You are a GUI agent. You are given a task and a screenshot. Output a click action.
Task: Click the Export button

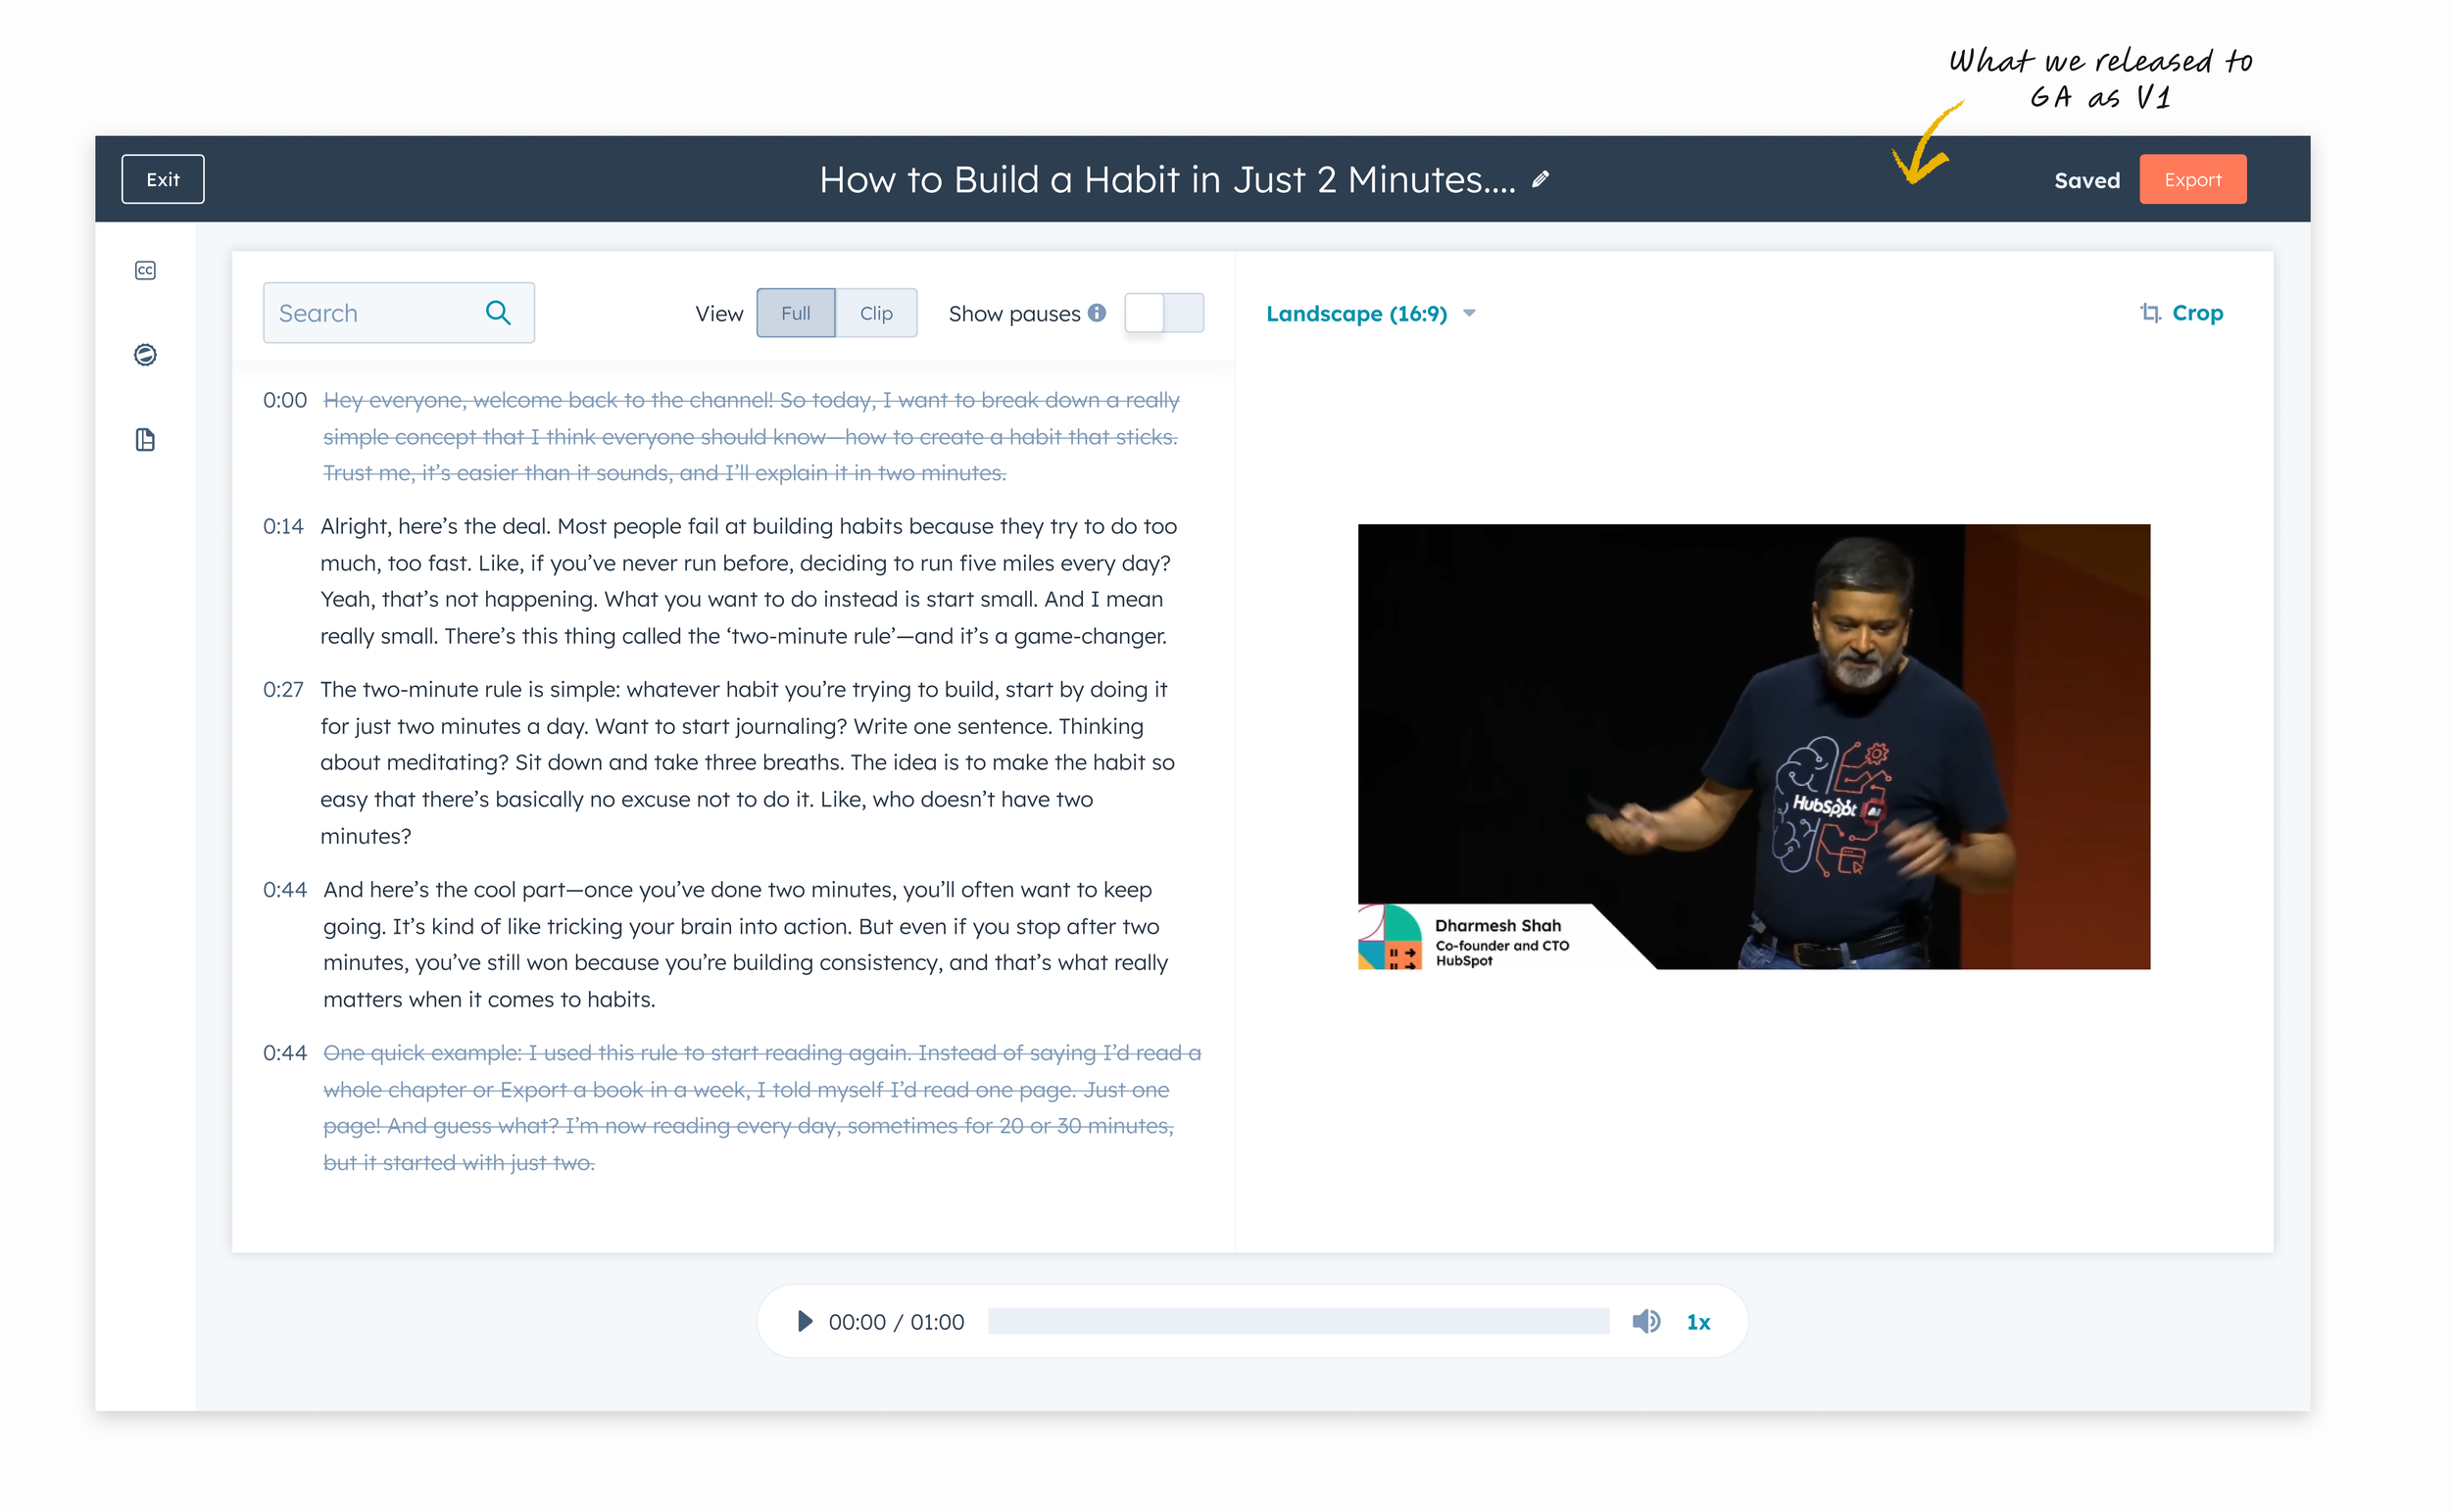click(2192, 180)
